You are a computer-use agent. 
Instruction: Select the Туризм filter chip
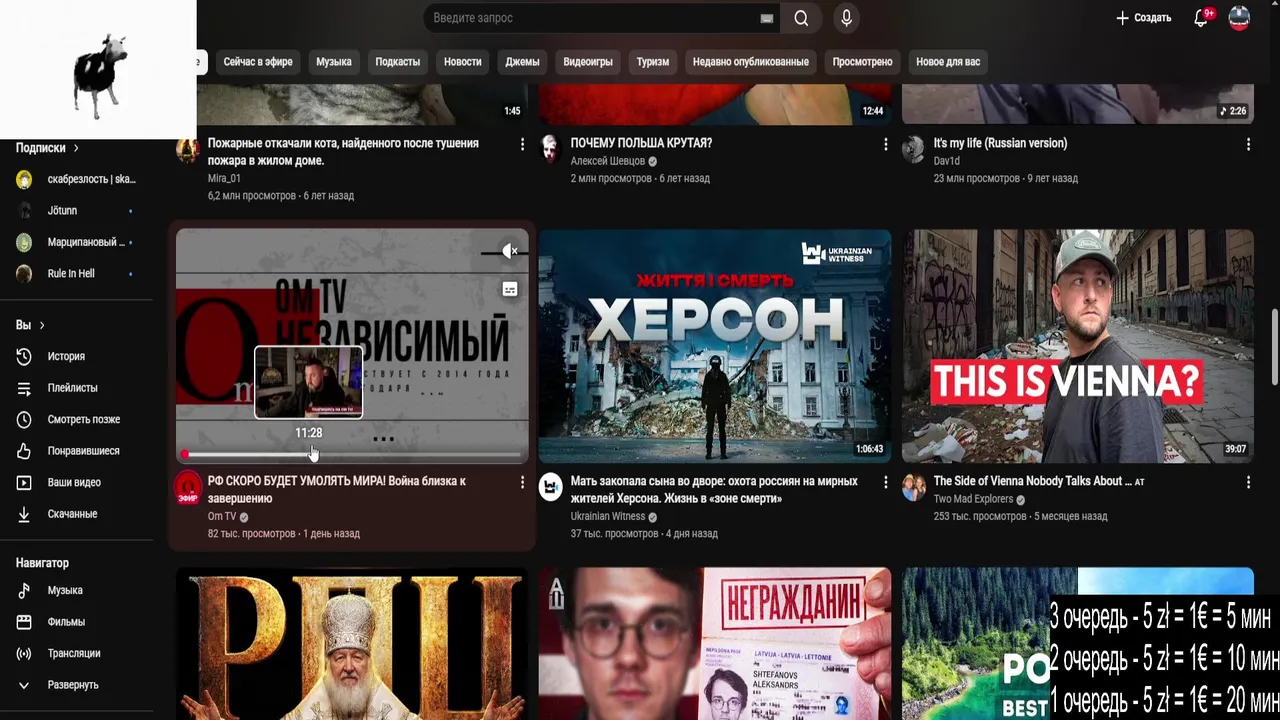pos(653,62)
